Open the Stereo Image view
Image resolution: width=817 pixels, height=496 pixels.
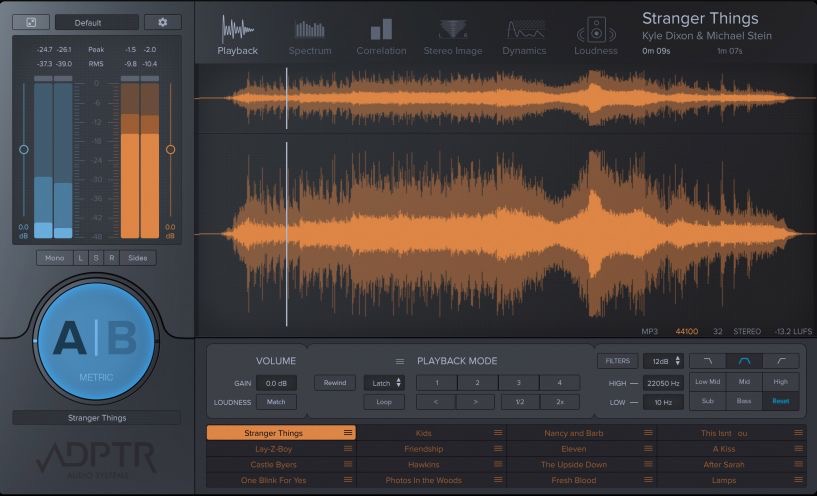(453, 36)
